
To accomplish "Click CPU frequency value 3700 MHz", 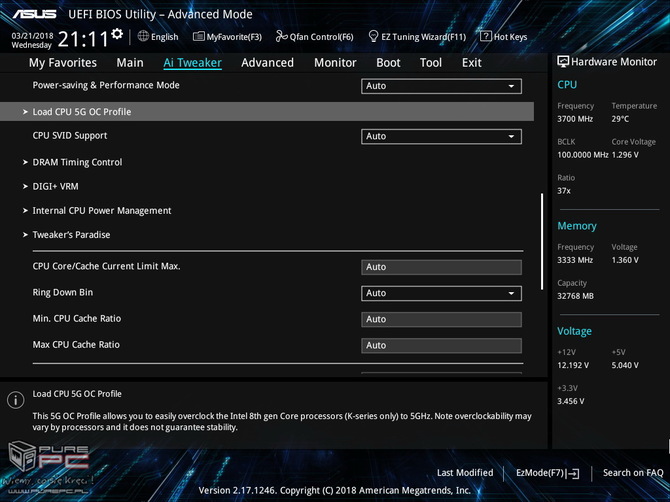I will click(x=575, y=119).
